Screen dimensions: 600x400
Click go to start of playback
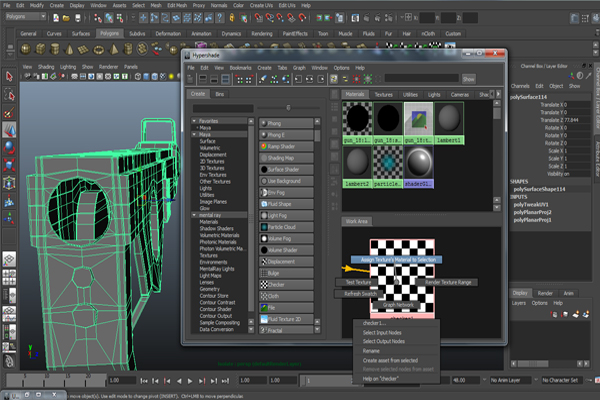(144, 381)
